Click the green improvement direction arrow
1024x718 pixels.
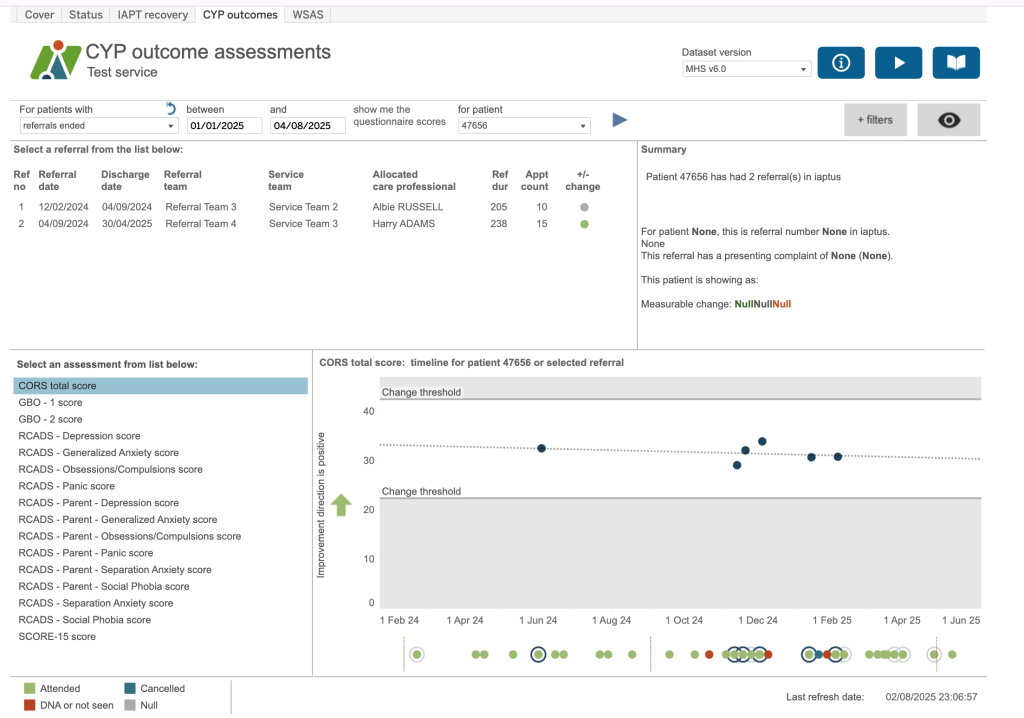pos(341,505)
